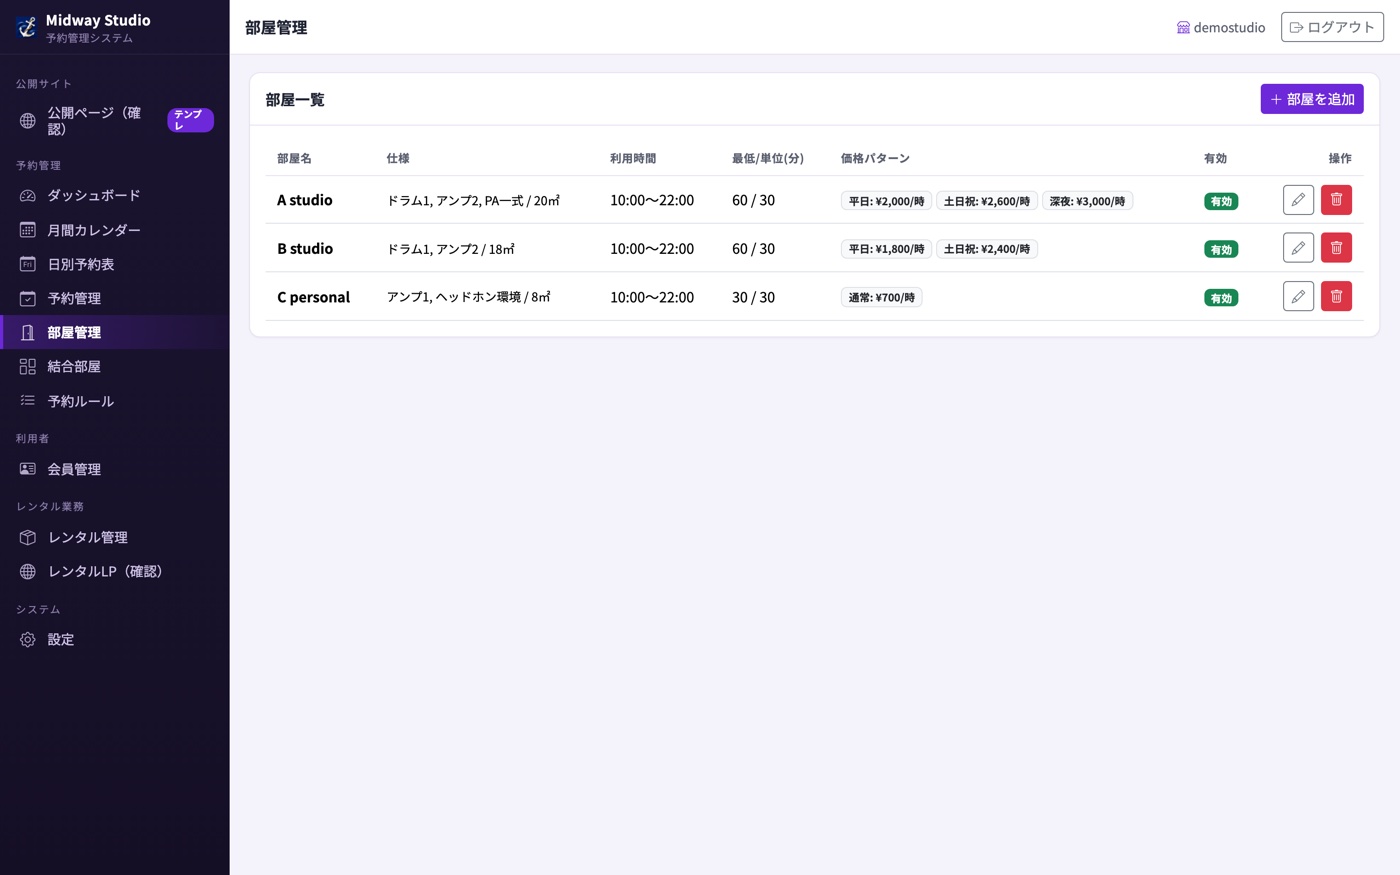Open ダッシュボード in the sidebar
This screenshot has width=1400, height=875.
click(115, 196)
